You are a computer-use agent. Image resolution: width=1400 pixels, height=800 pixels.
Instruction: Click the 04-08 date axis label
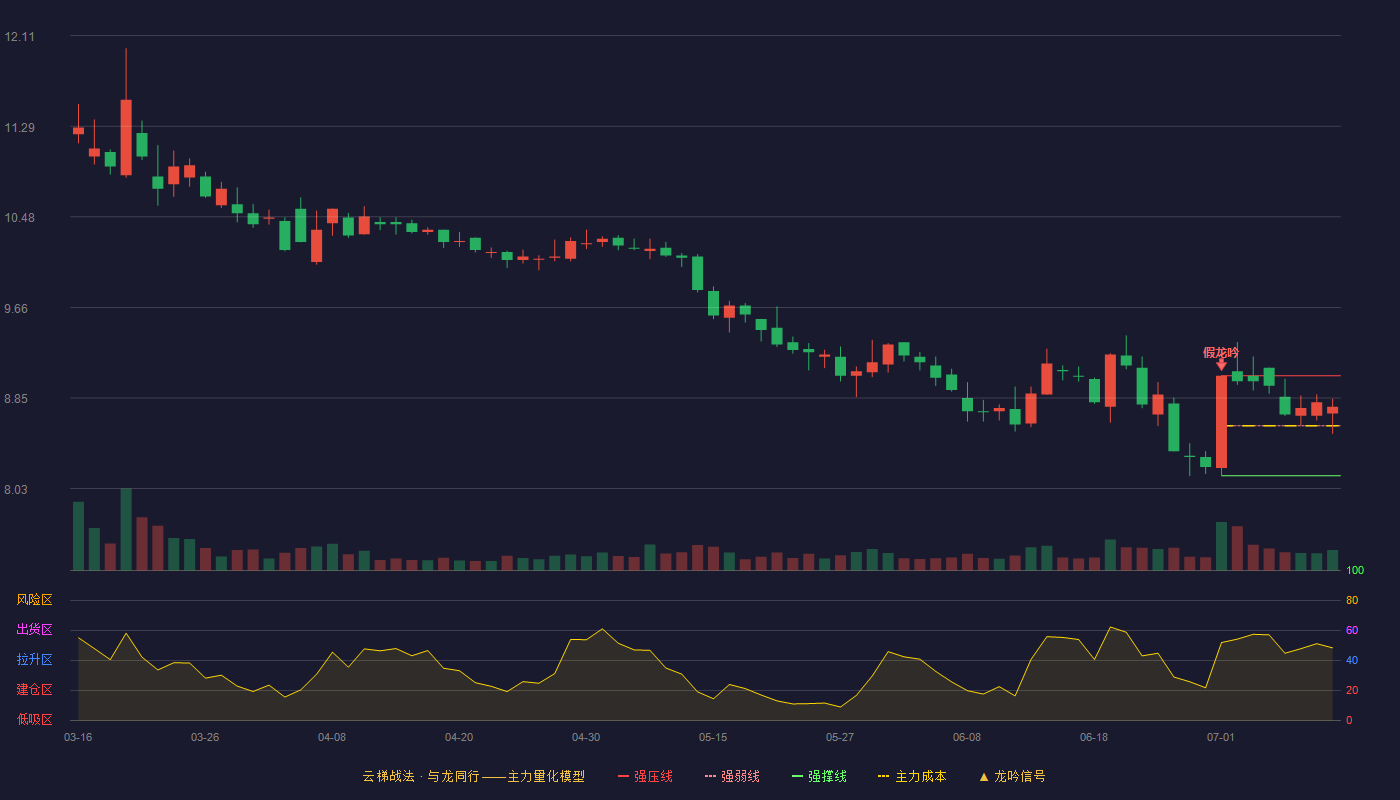click(332, 737)
